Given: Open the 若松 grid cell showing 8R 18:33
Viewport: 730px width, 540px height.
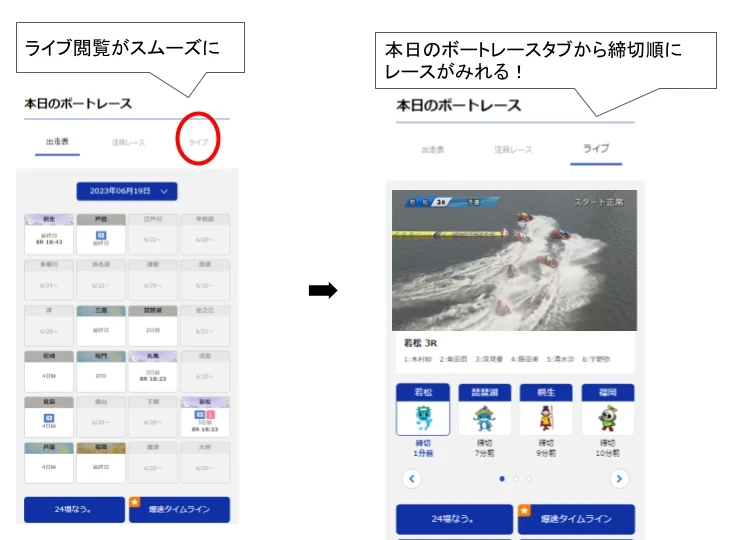Looking at the screenshot, I should point(205,417).
